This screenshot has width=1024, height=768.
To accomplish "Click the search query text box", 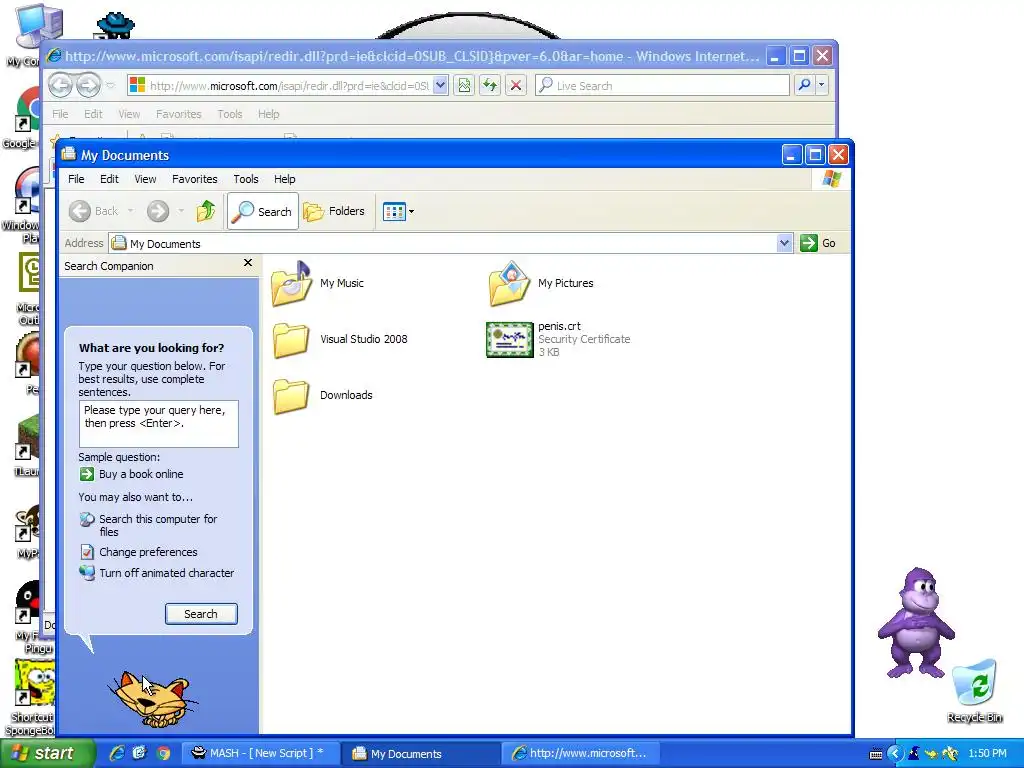I will 159,424.
